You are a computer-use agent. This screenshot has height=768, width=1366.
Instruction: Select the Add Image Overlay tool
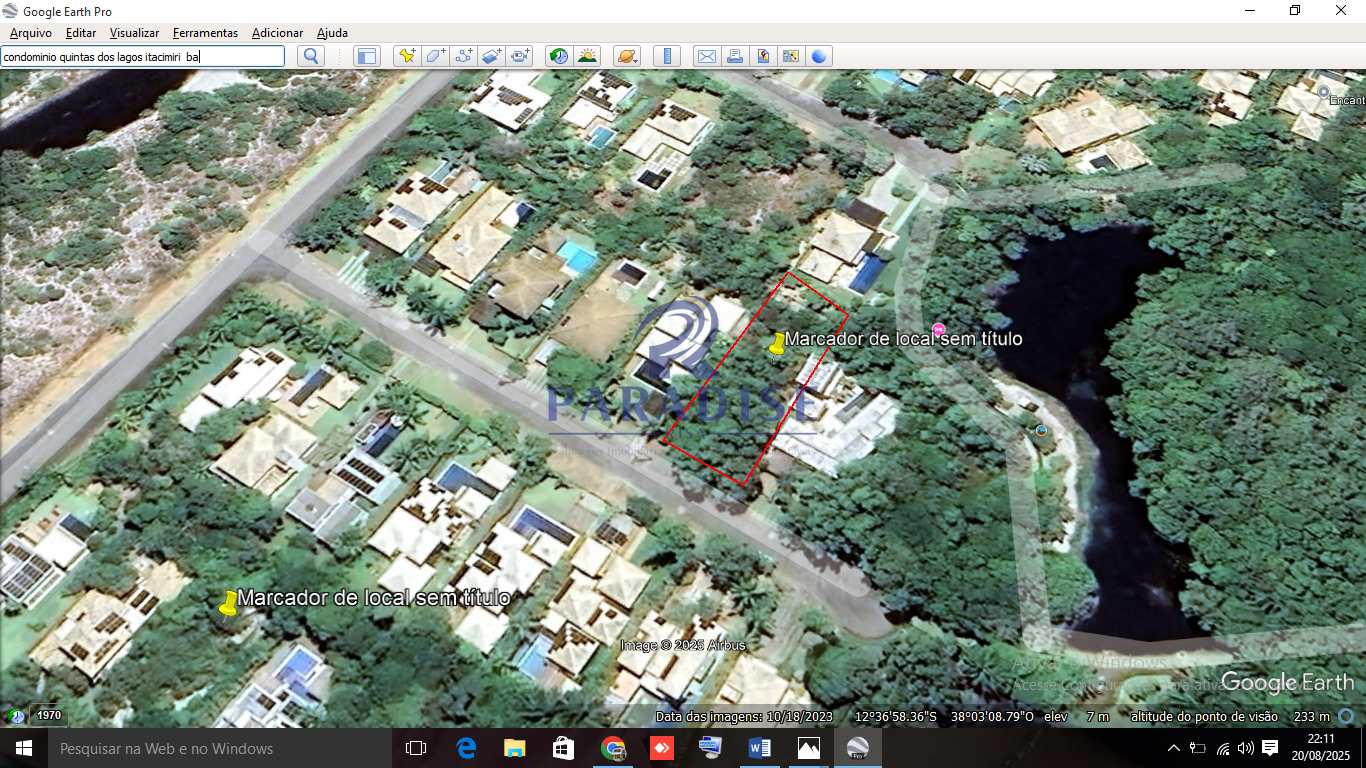[x=491, y=56]
